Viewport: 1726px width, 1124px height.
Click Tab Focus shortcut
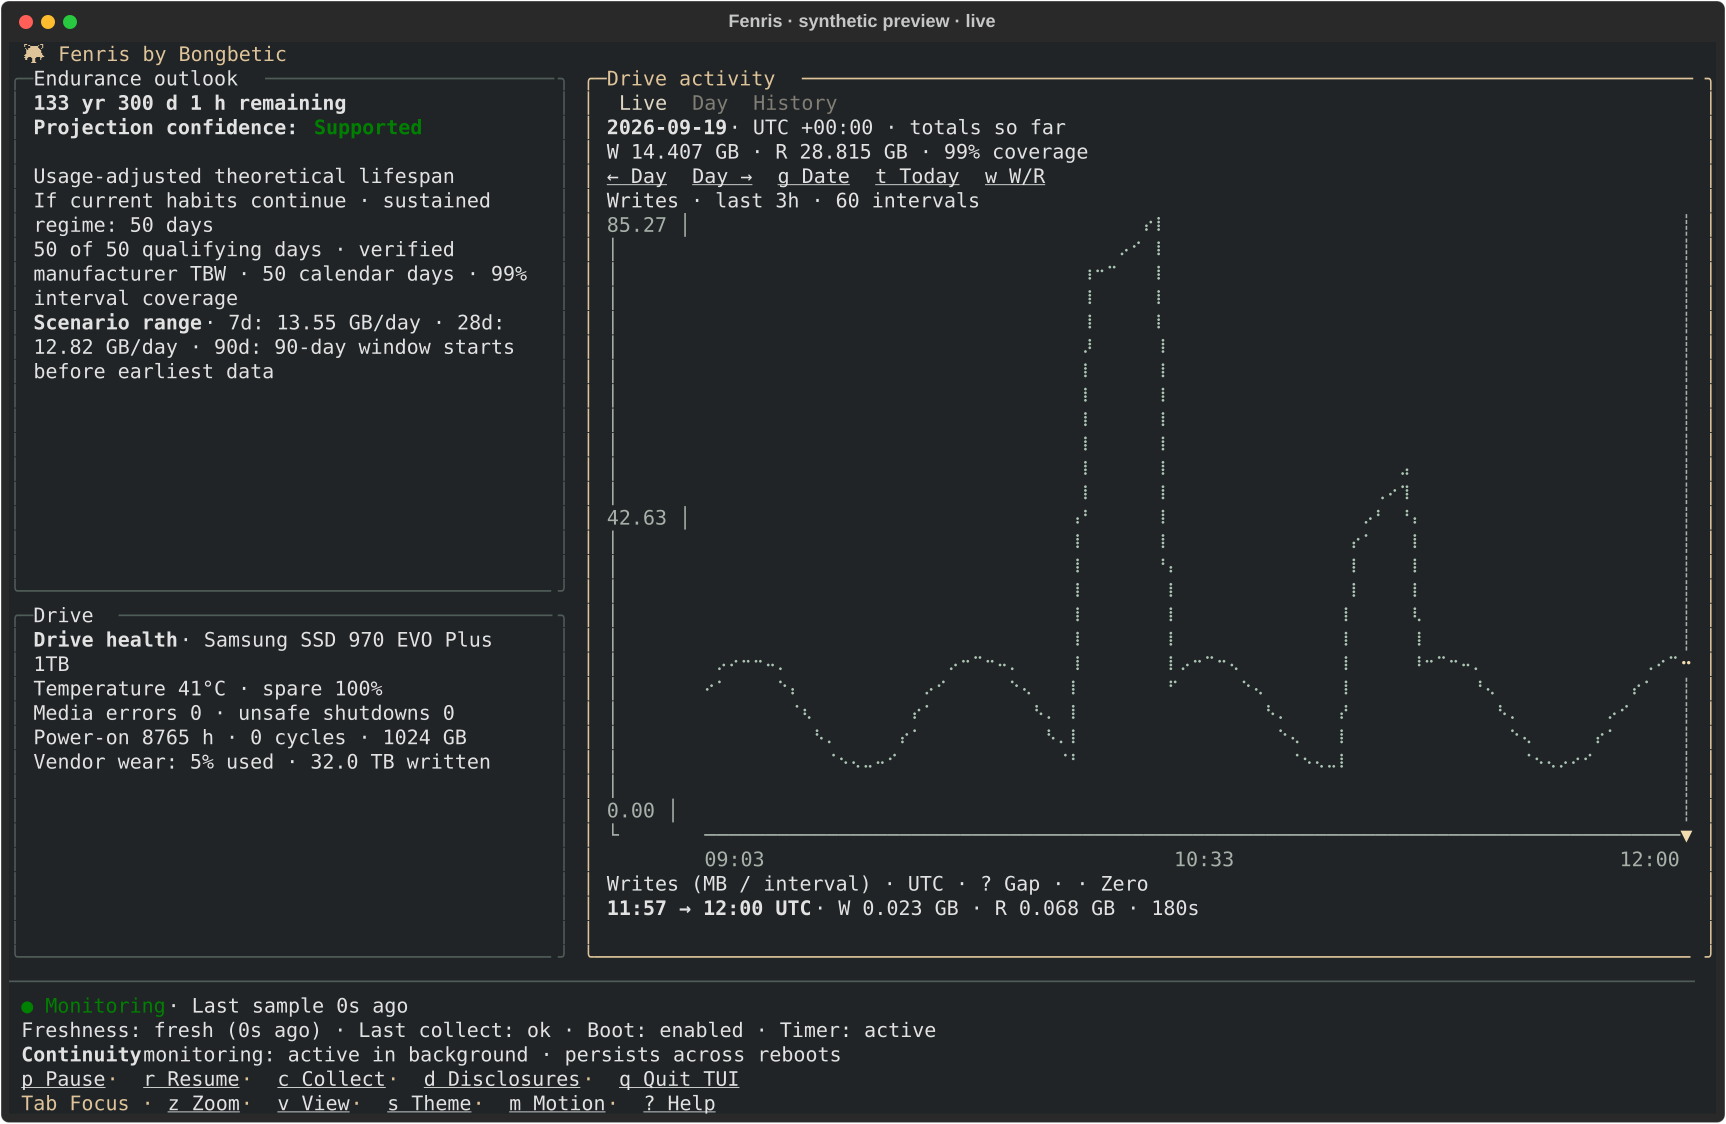[x=75, y=1104]
